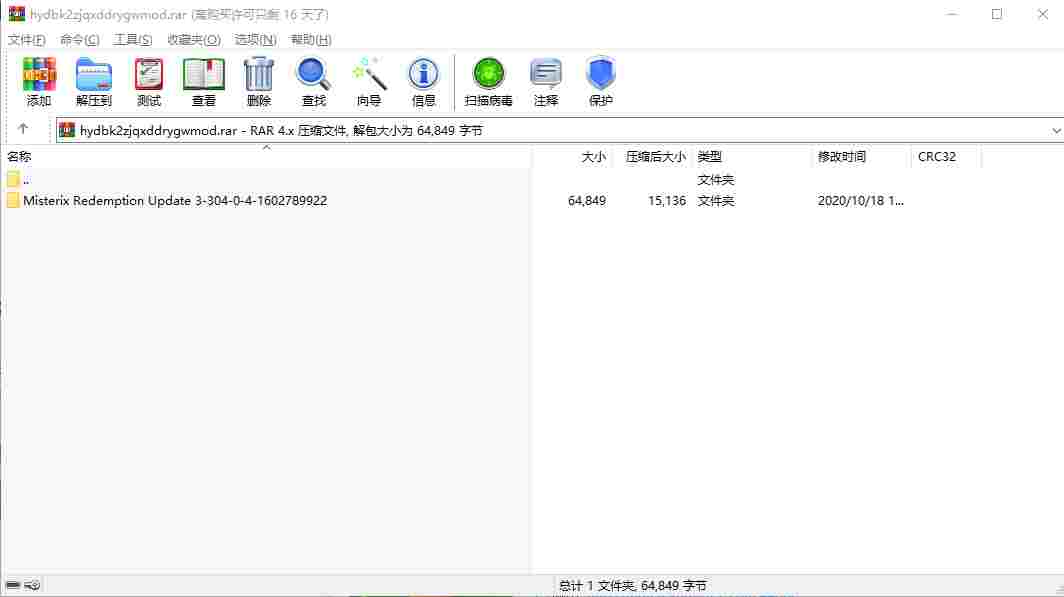The width and height of the screenshot is (1064, 597).
Task: Click the WinRAR title bar app icon
Action: click(x=16, y=14)
